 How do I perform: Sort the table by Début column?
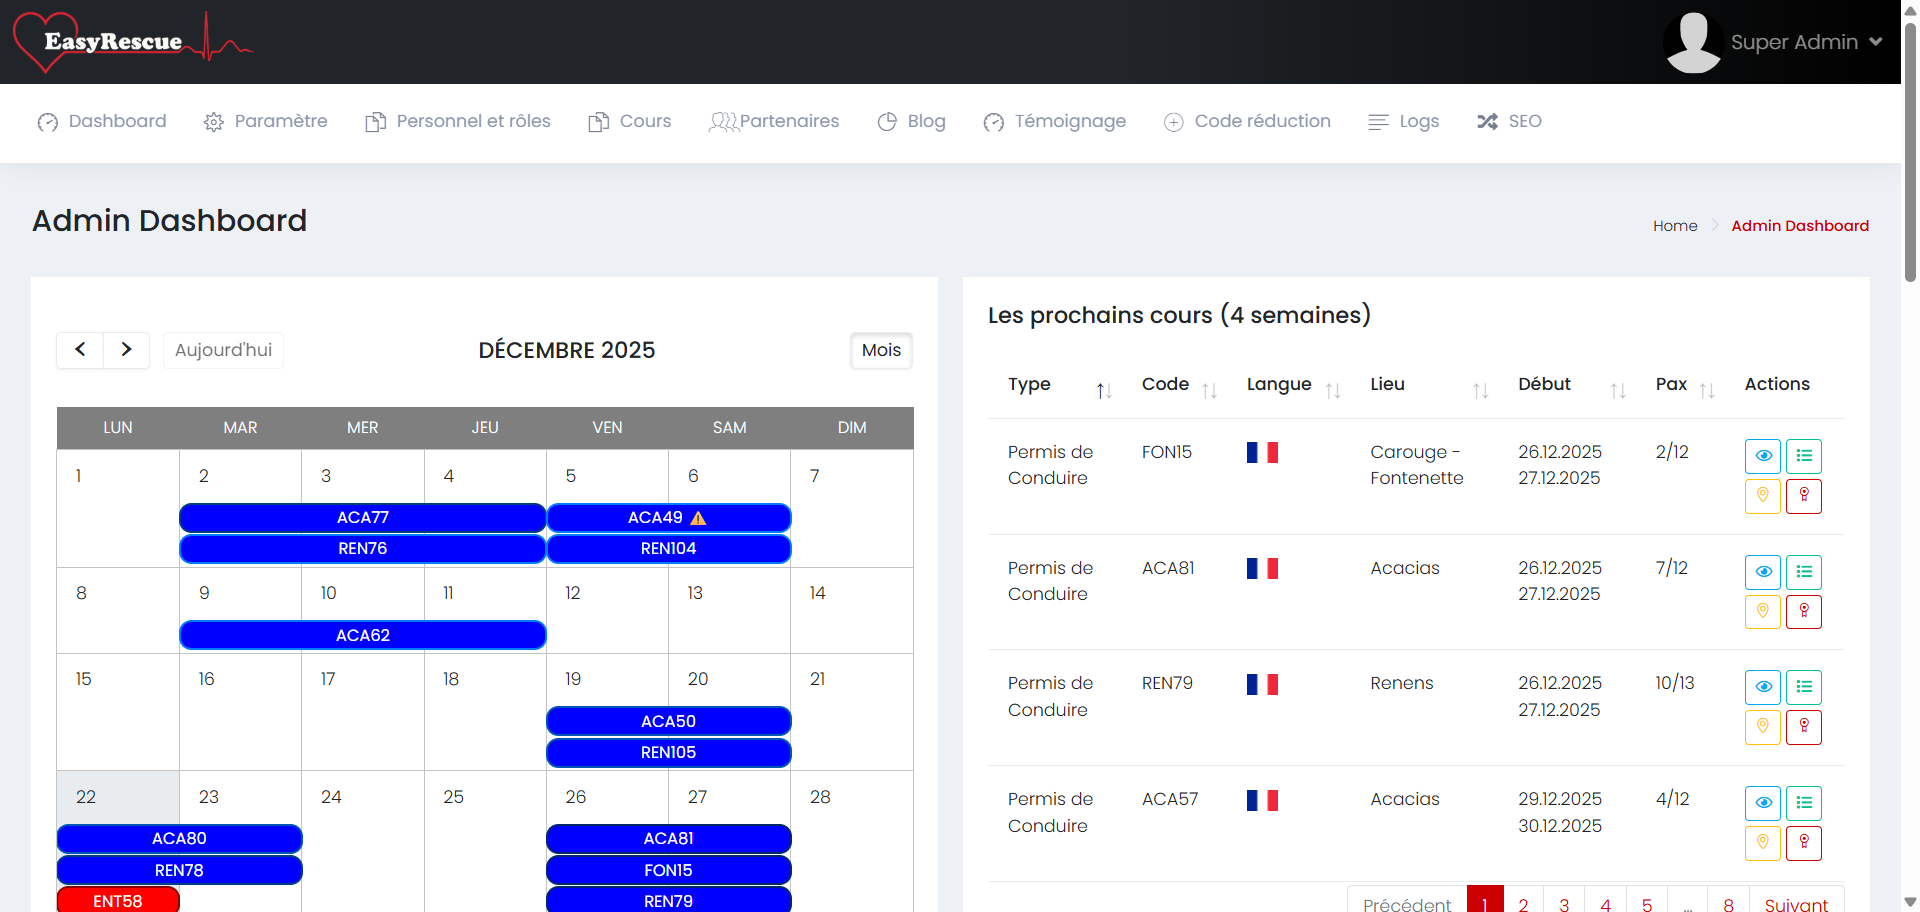click(1617, 391)
